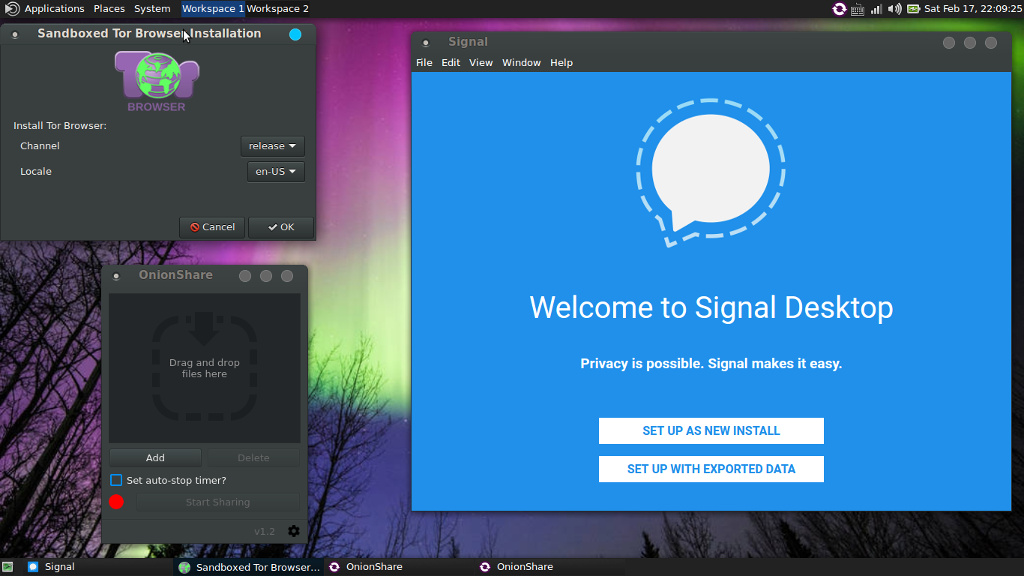This screenshot has height=576, width=1024.
Task: Open OnionShare settings gear icon
Action: [293, 531]
